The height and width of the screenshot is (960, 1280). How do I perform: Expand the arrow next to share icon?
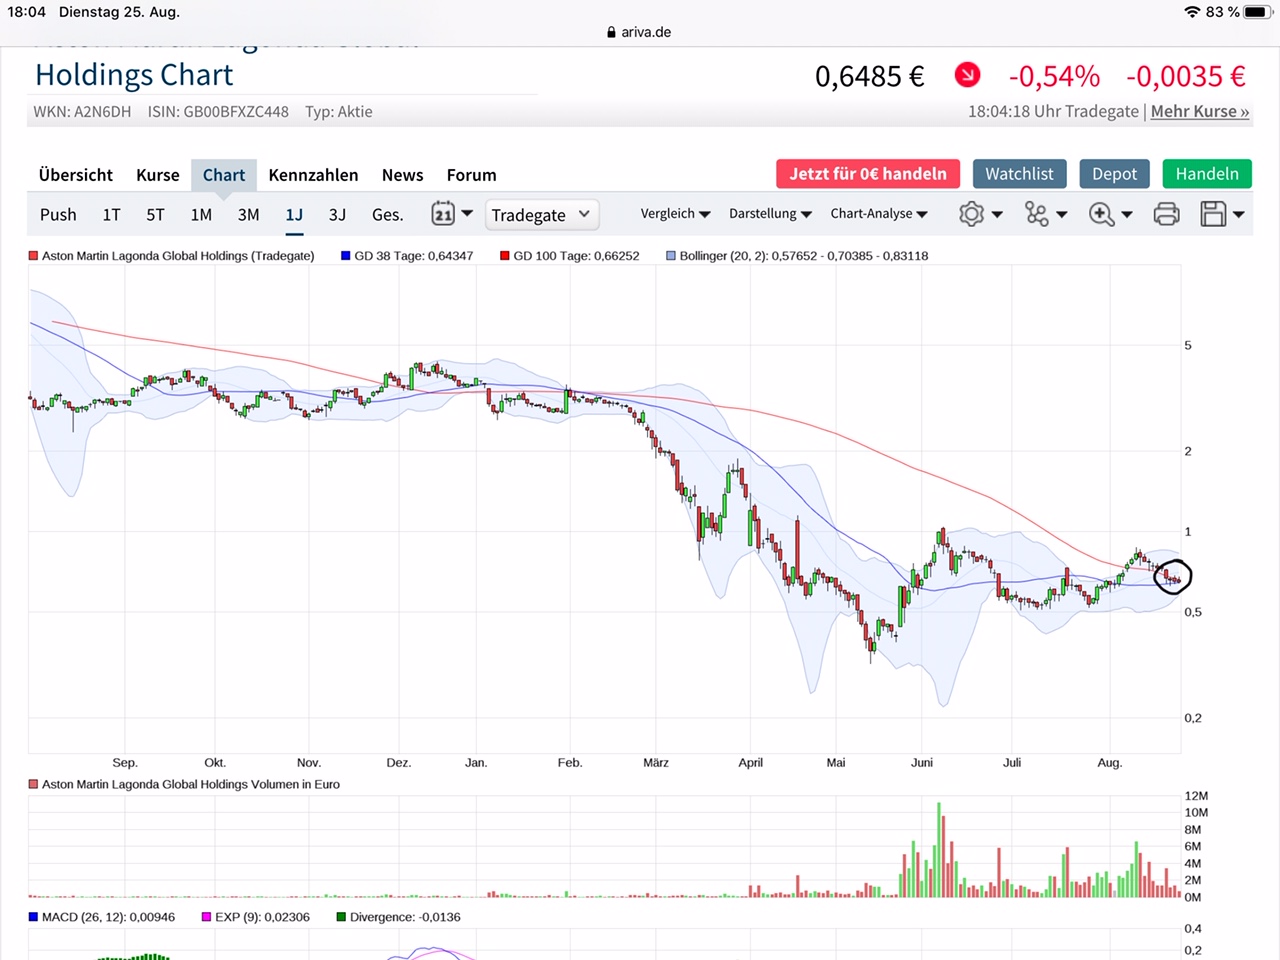[x=1062, y=214]
